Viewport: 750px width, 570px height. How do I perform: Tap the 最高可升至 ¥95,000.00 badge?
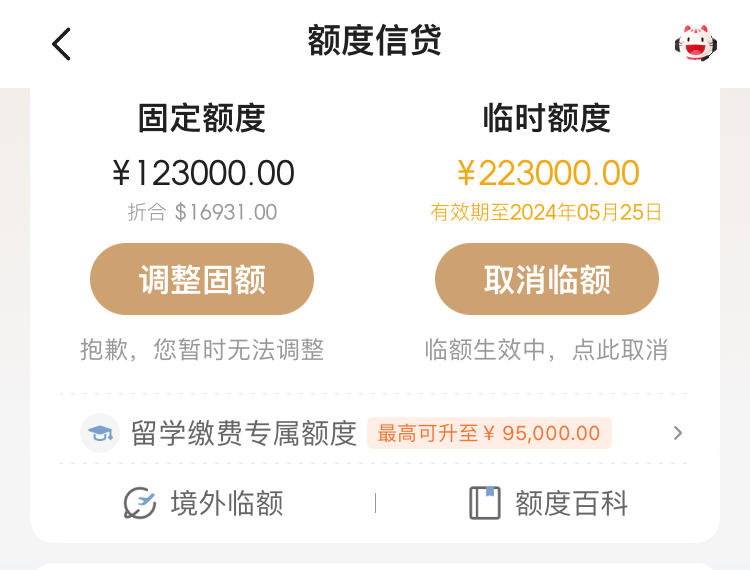(489, 433)
